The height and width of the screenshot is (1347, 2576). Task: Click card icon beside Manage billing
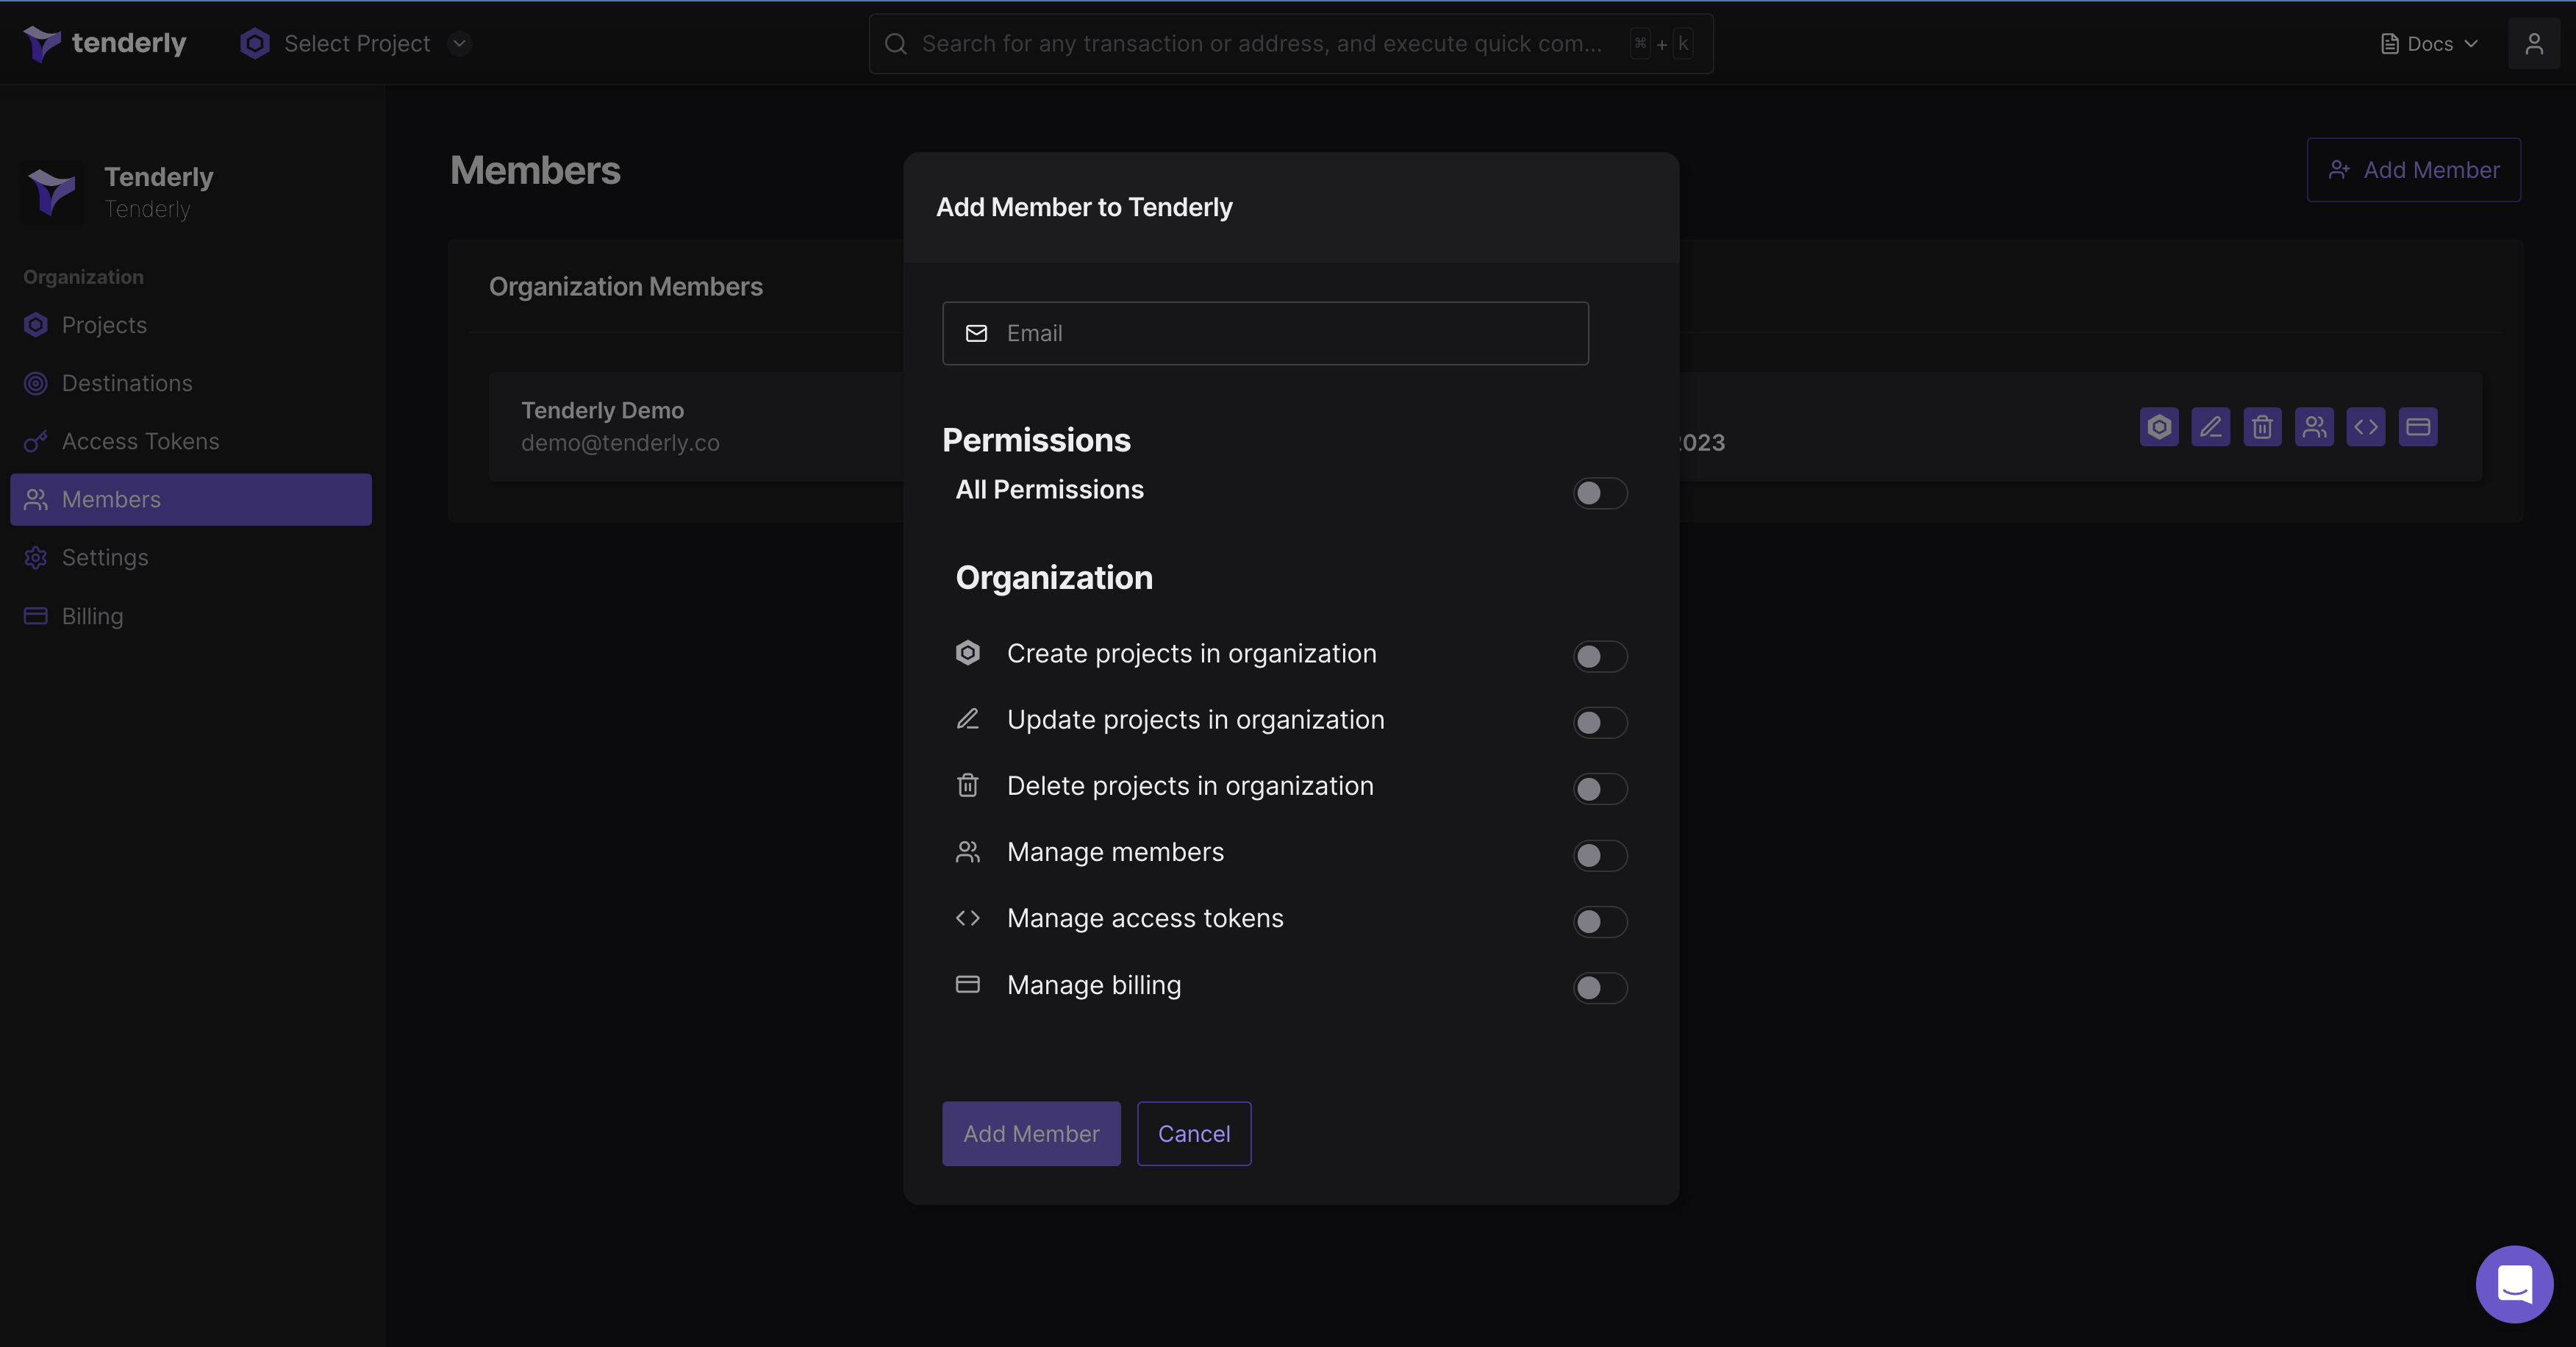tap(968, 984)
